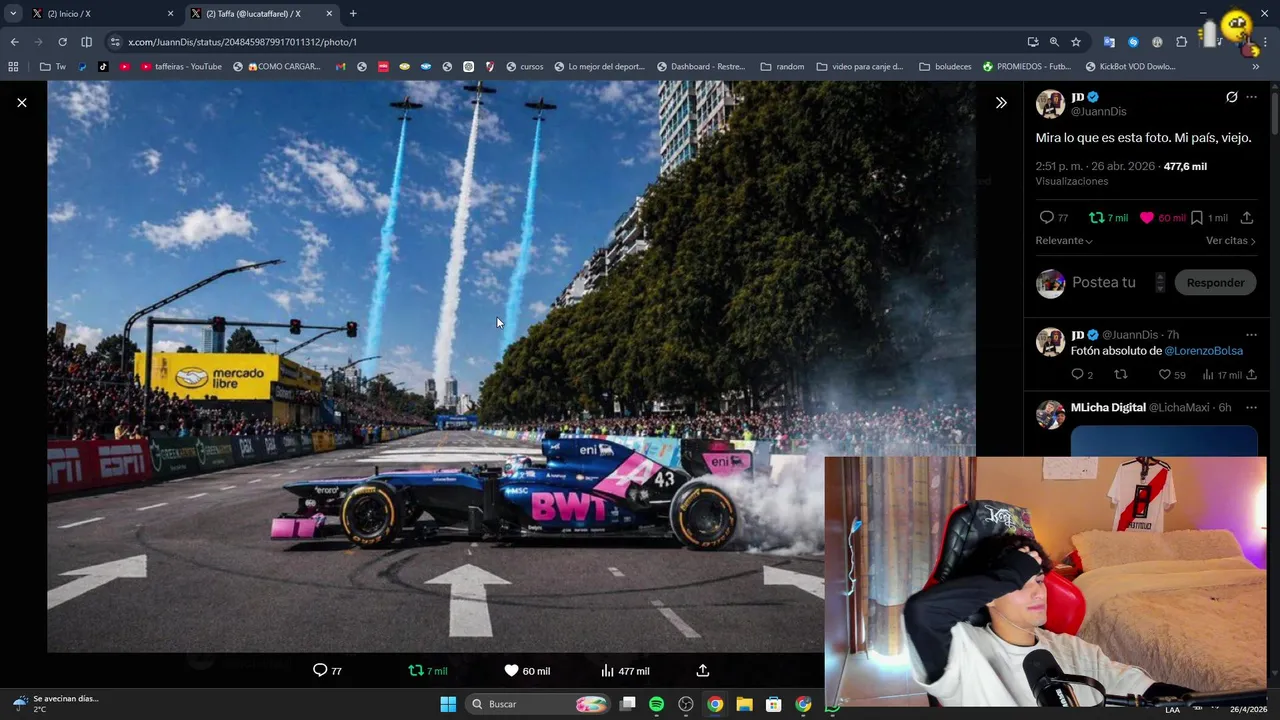The width and height of the screenshot is (1280, 720).
Task: Open the three-dots menu on the MLicha Digital reply
Action: pos(1251,408)
